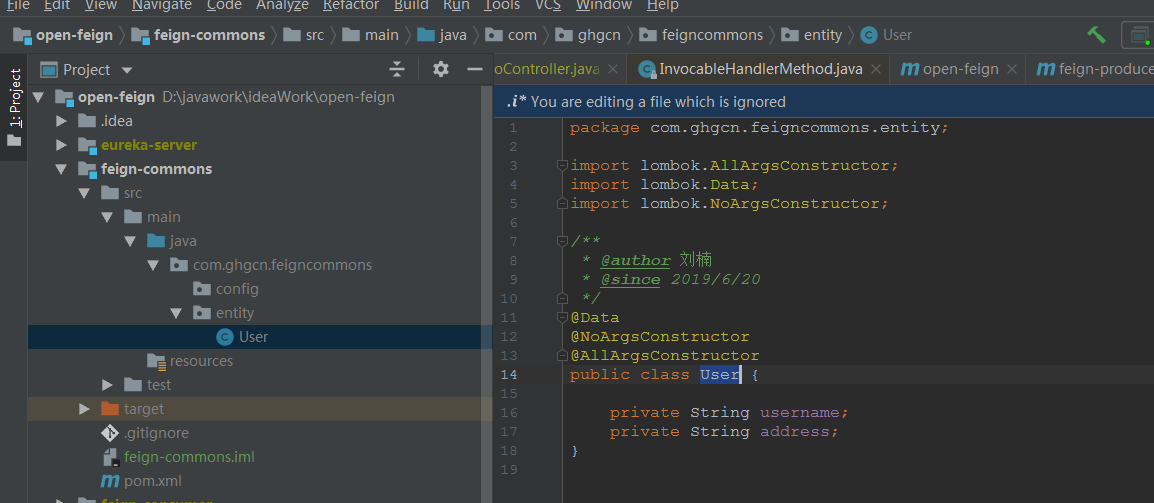Click the com breadcrumb
This screenshot has width=1154, height=503.
coord(511,35)
